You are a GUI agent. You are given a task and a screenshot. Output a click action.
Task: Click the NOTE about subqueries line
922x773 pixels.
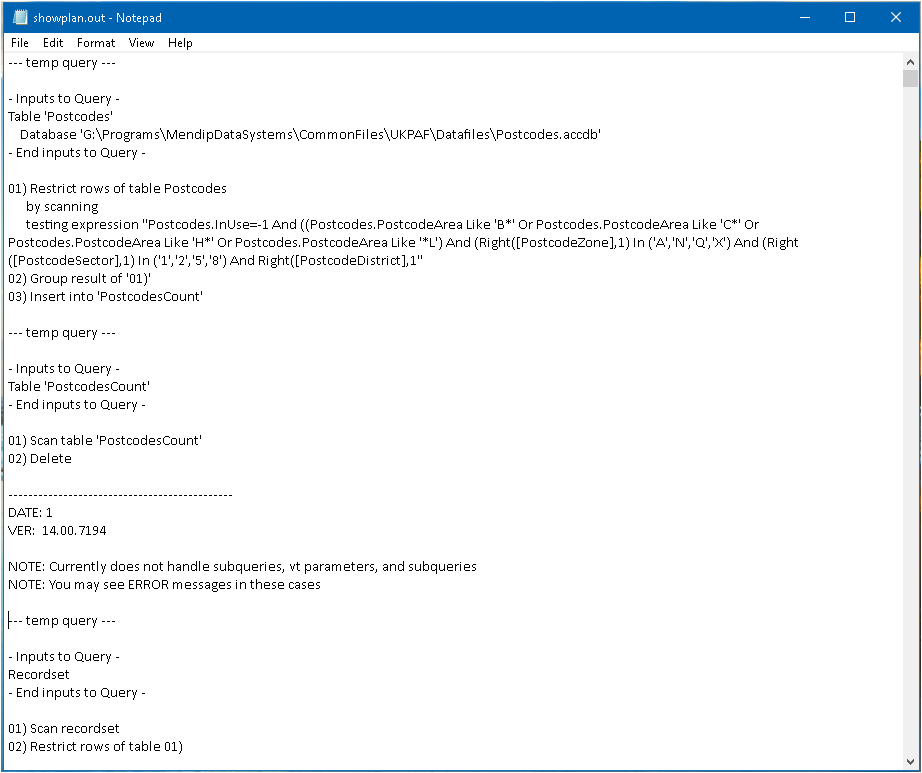coord(242,567)
